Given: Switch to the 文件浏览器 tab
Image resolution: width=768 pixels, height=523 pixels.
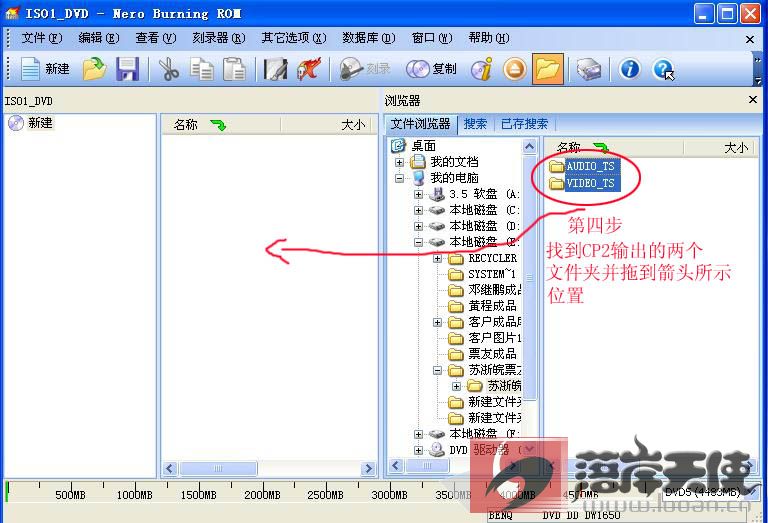Looking at the screenshot, I should pos(420,124).
